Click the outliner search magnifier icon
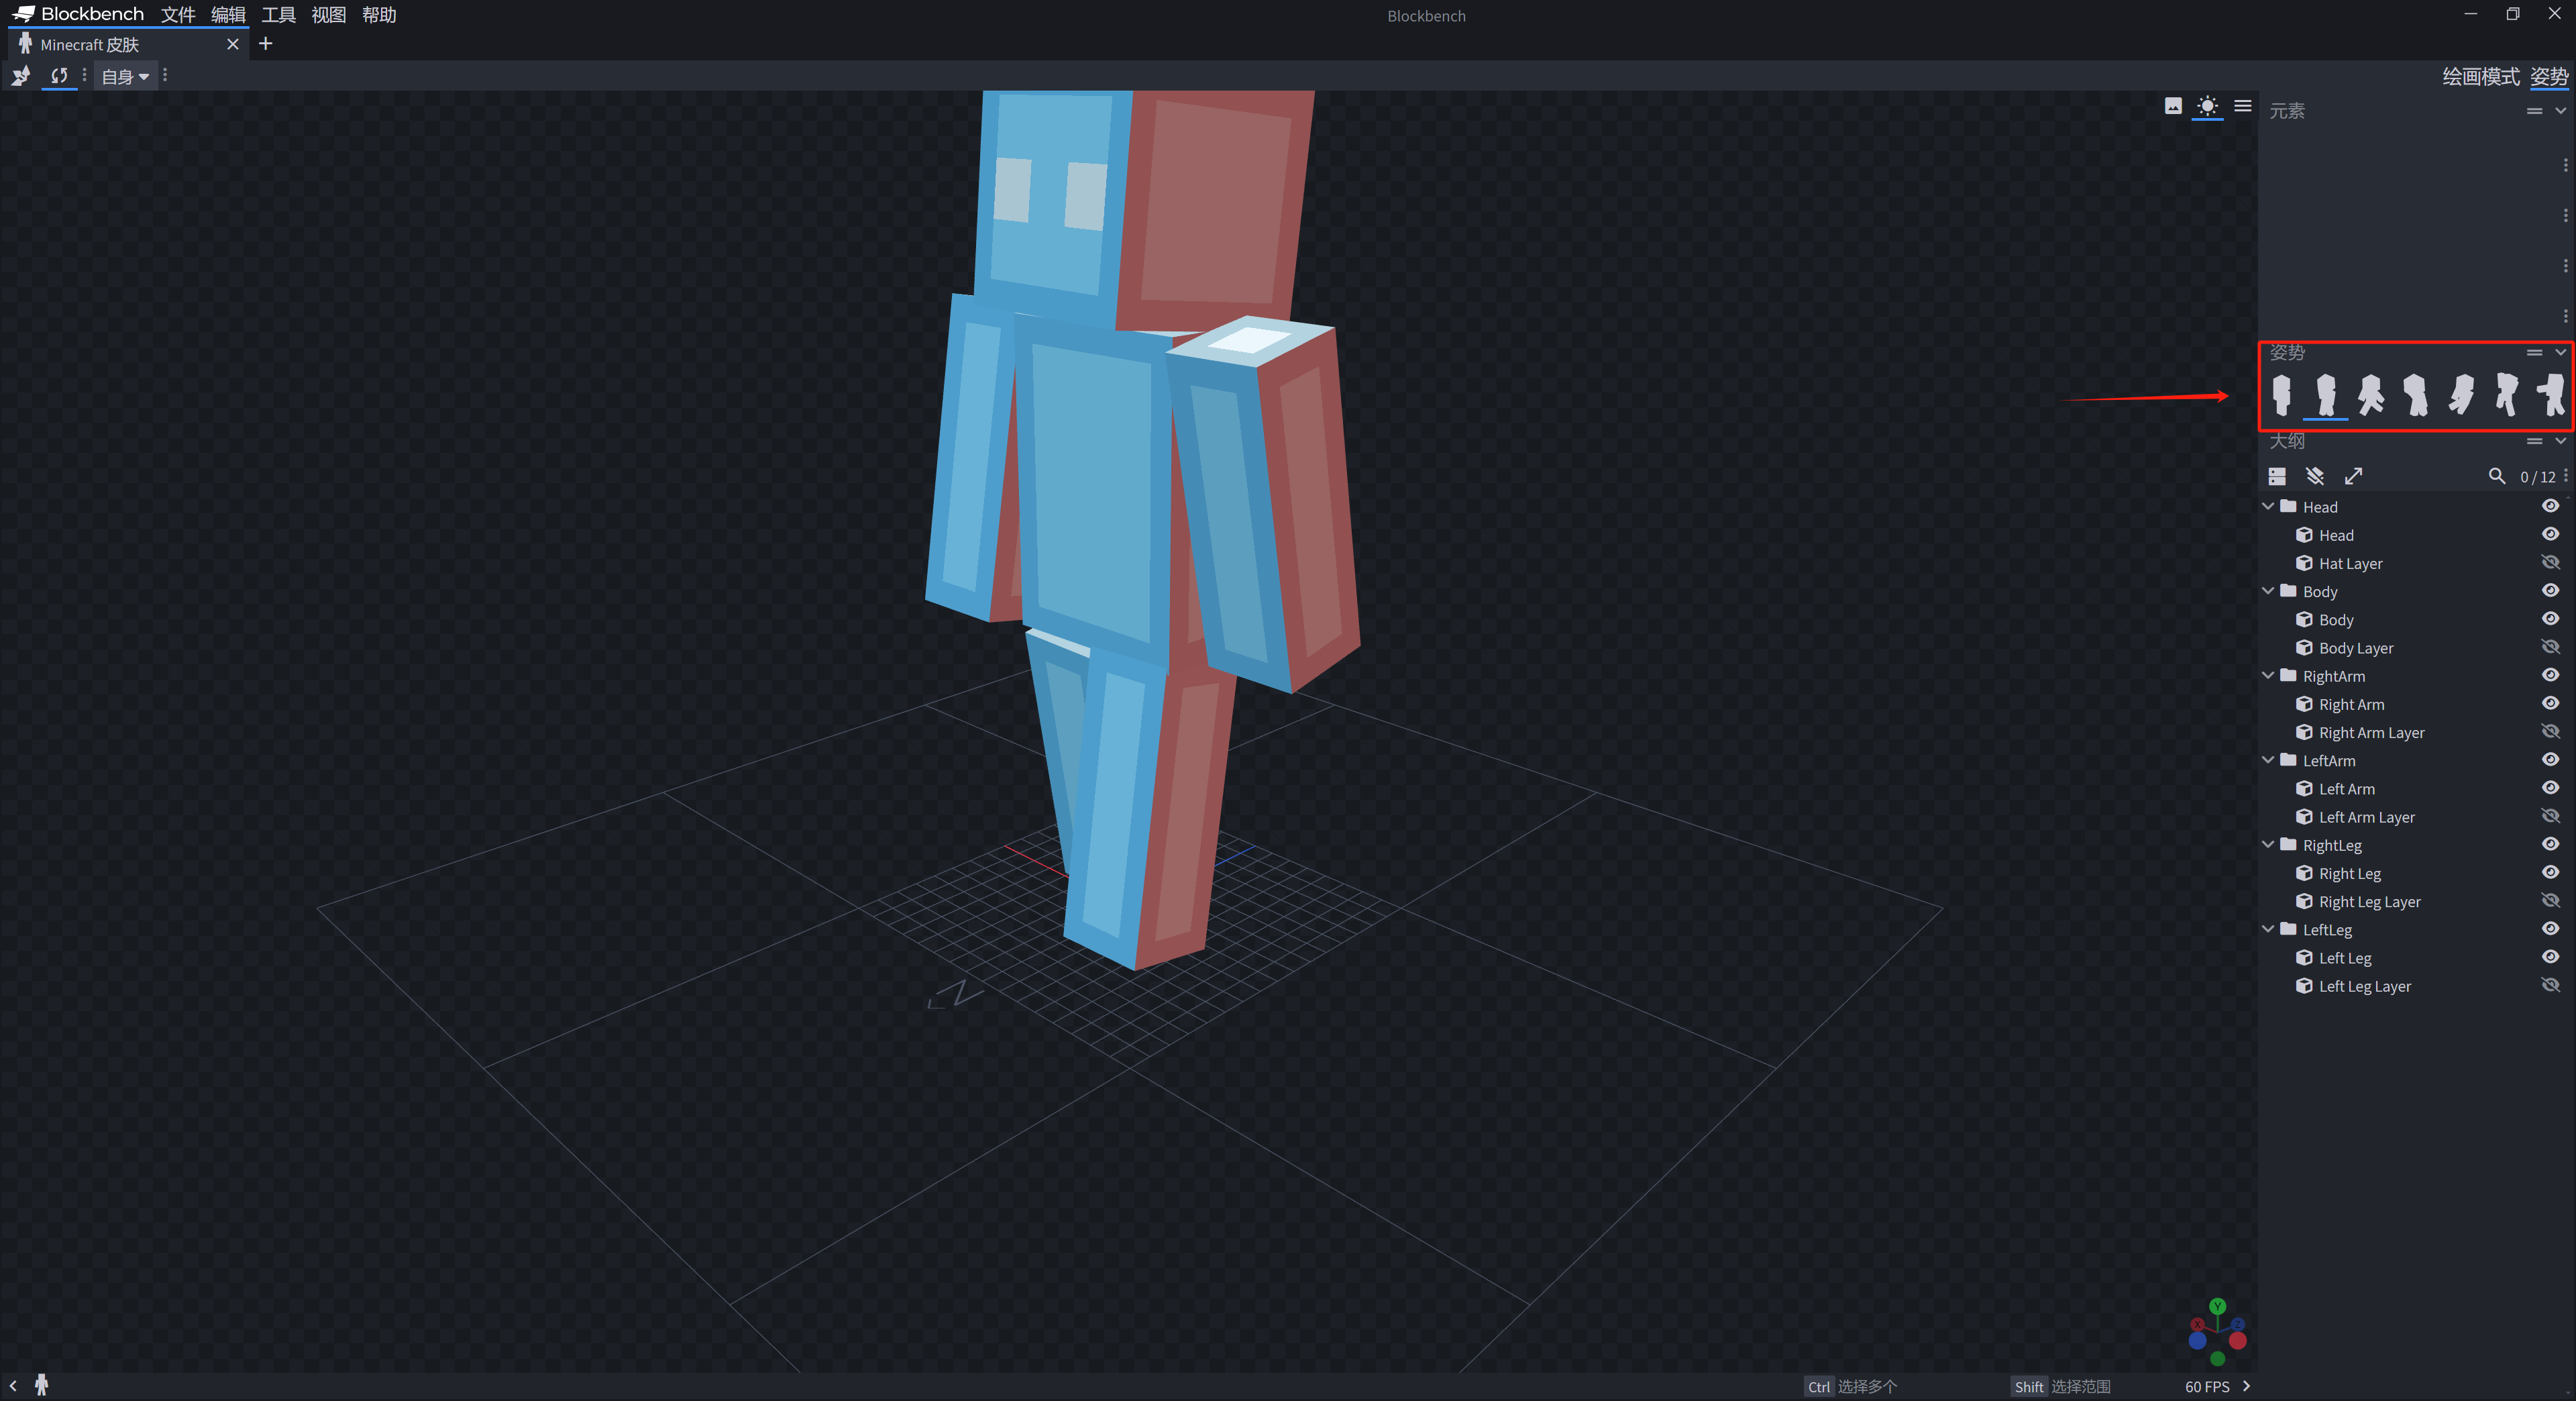 (2497, 476)
